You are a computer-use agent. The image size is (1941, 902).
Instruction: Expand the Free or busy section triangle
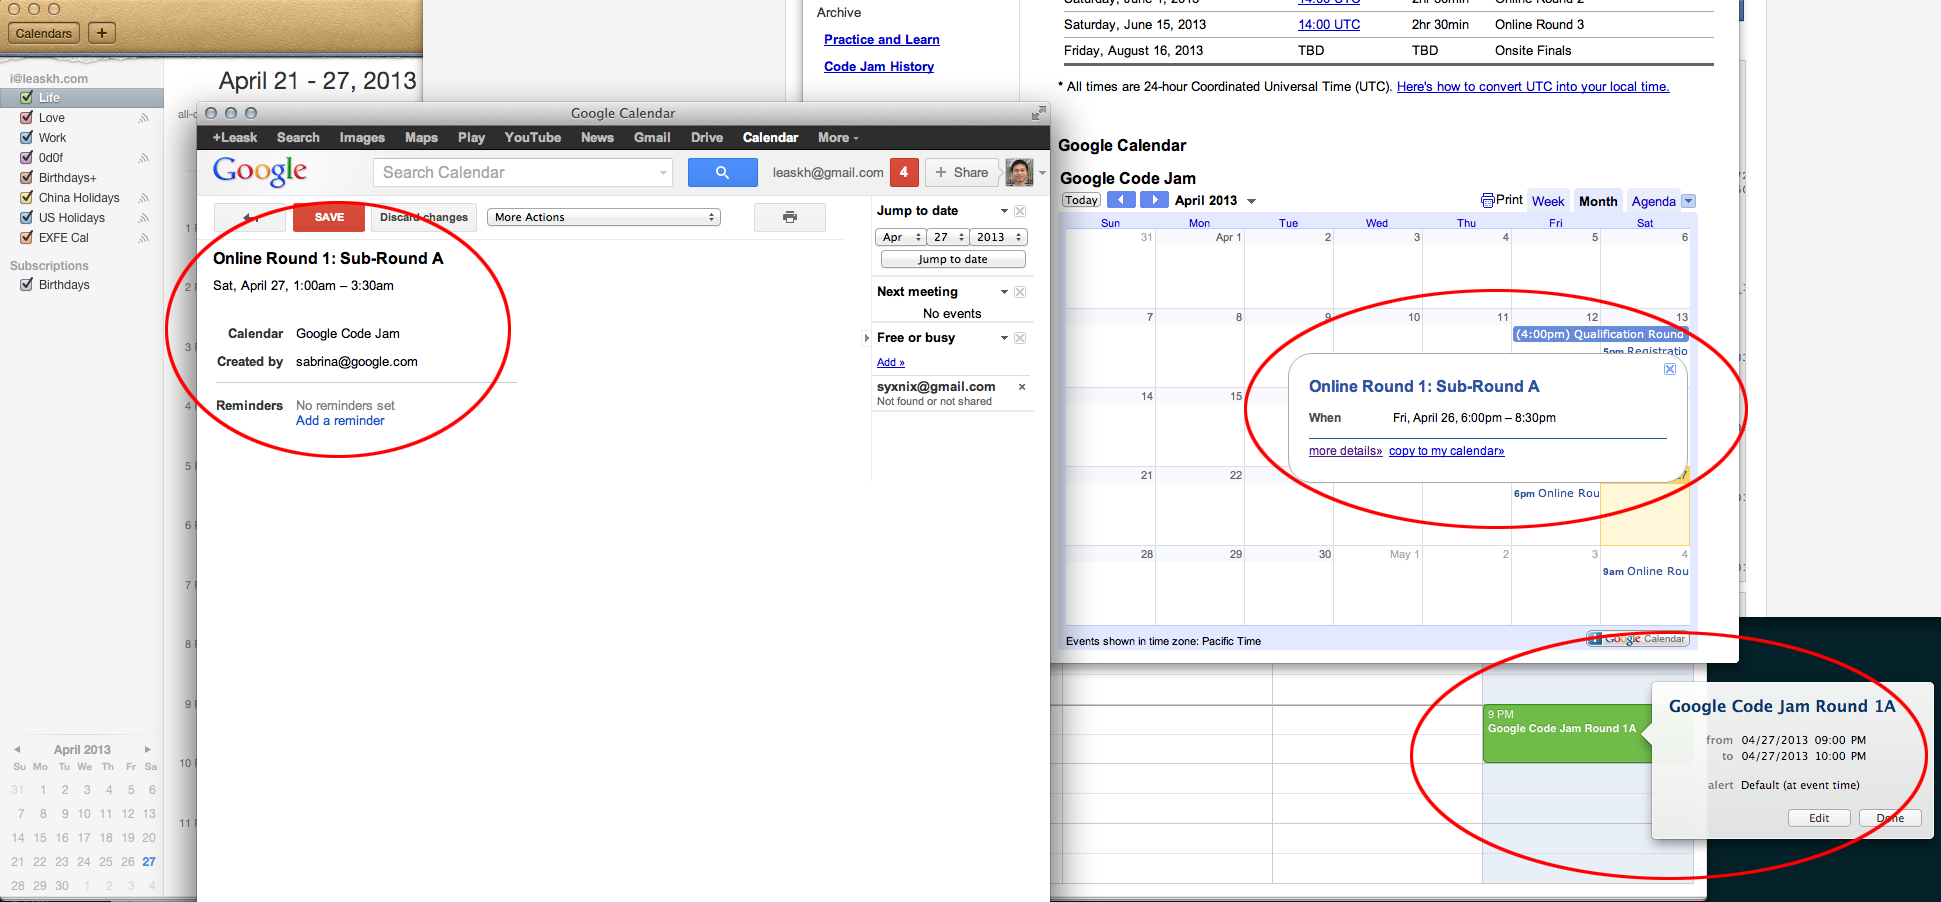pos(867,338)
